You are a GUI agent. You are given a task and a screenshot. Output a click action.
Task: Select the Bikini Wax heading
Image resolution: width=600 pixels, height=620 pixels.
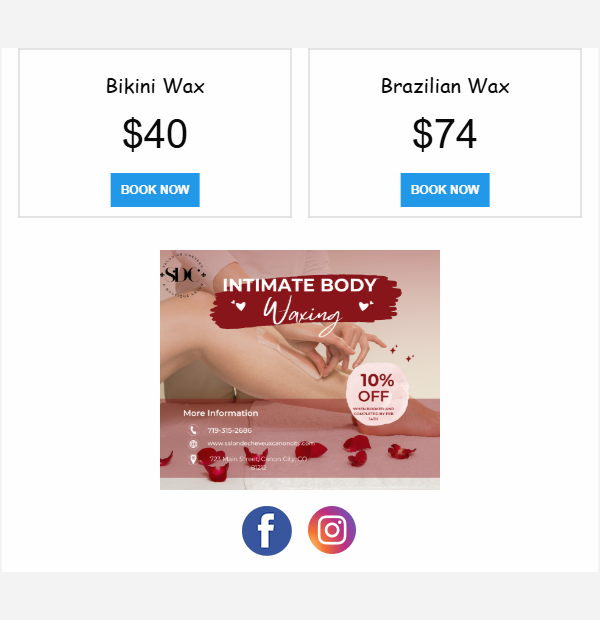pos(155,86)
